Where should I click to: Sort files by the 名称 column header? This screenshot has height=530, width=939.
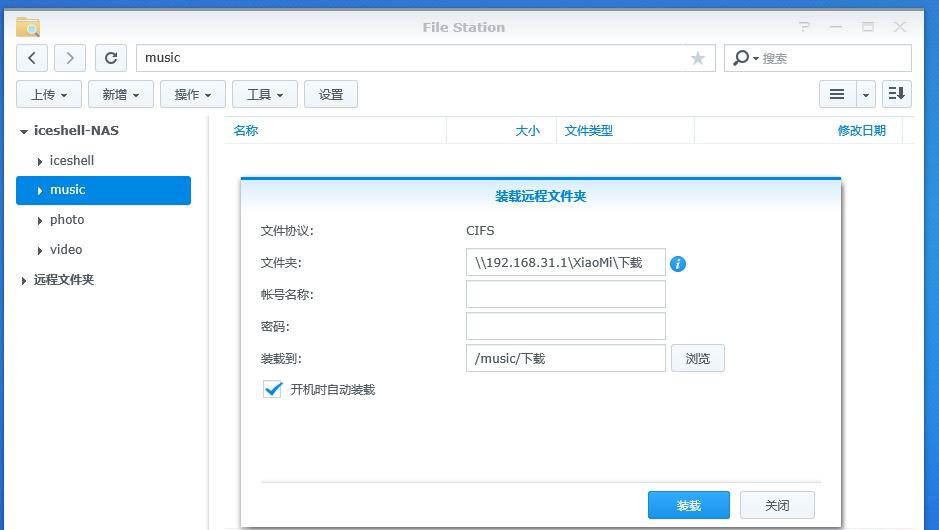tap(246, 130)
